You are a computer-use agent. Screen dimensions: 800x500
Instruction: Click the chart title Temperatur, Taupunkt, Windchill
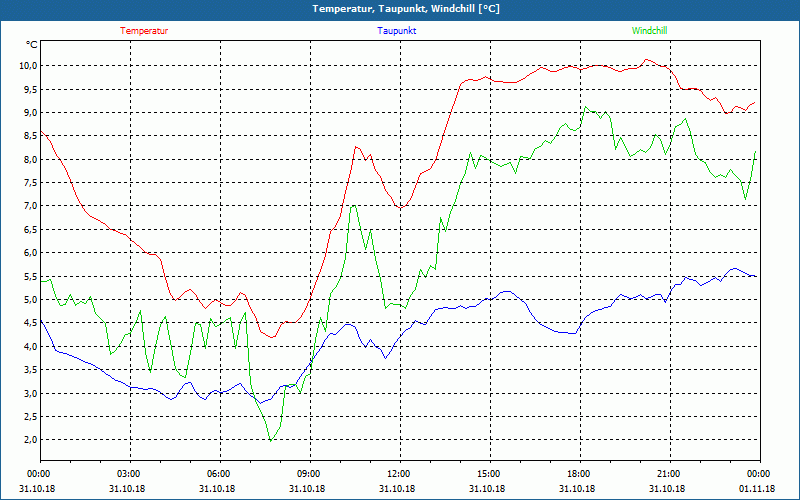coord(406,9)
